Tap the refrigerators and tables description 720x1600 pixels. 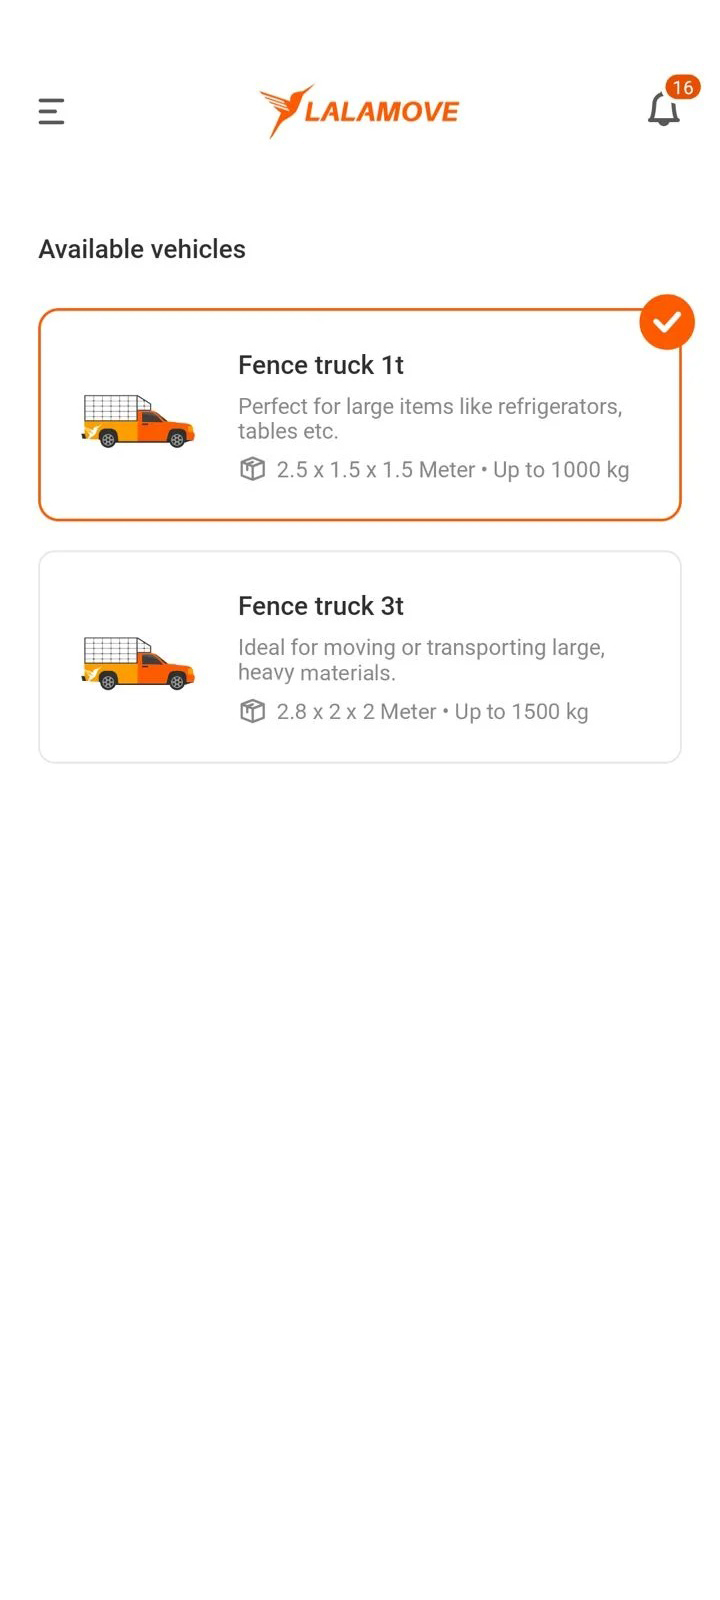point(430,419)
